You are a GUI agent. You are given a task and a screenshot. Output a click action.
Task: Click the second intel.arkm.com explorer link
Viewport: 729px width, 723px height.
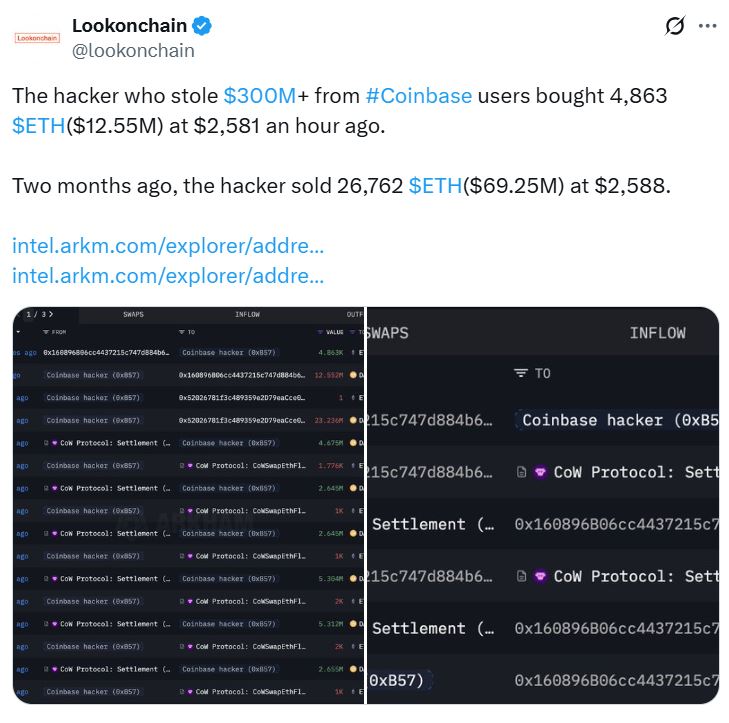[x=168, y=275]
